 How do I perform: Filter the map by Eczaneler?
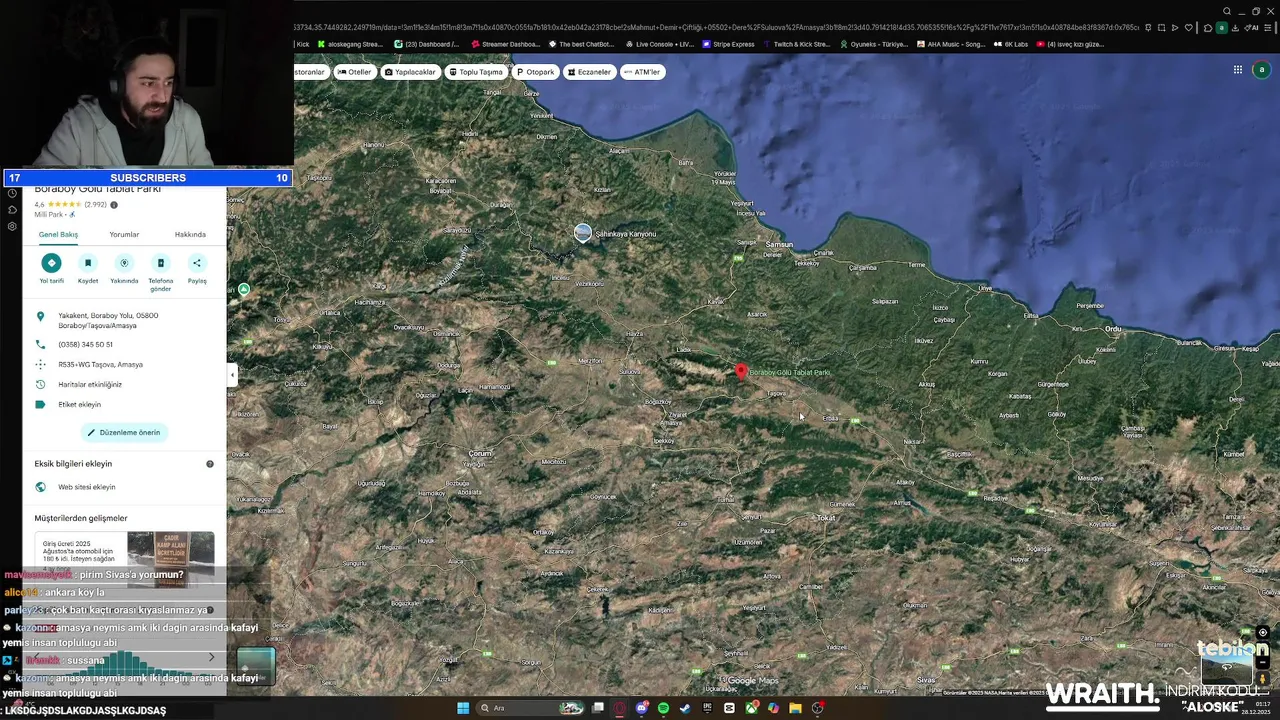[589, 72]
